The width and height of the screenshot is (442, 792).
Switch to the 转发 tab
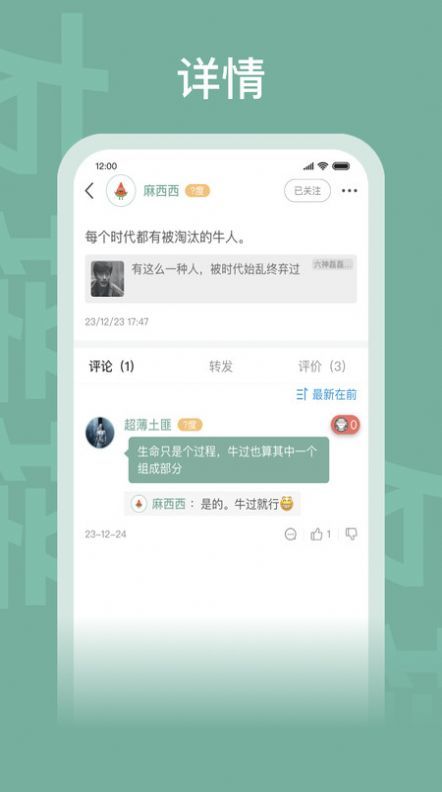point(221,366)
